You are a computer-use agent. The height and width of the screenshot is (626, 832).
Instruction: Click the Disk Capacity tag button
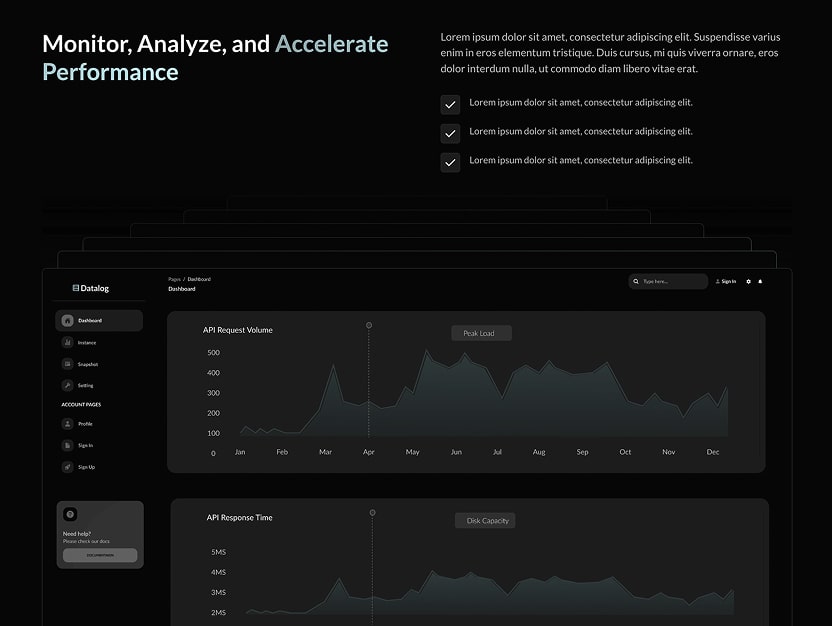click(485, 520)
